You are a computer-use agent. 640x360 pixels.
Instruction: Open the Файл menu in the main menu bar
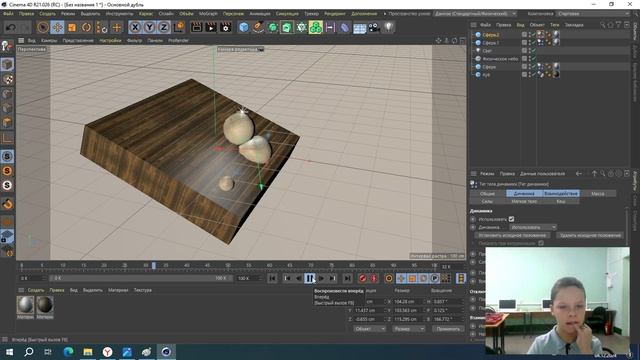point(8,13)
